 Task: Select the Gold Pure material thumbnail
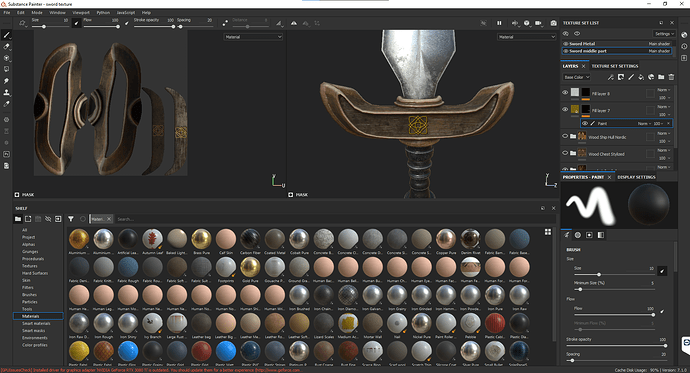pos(250,267)
